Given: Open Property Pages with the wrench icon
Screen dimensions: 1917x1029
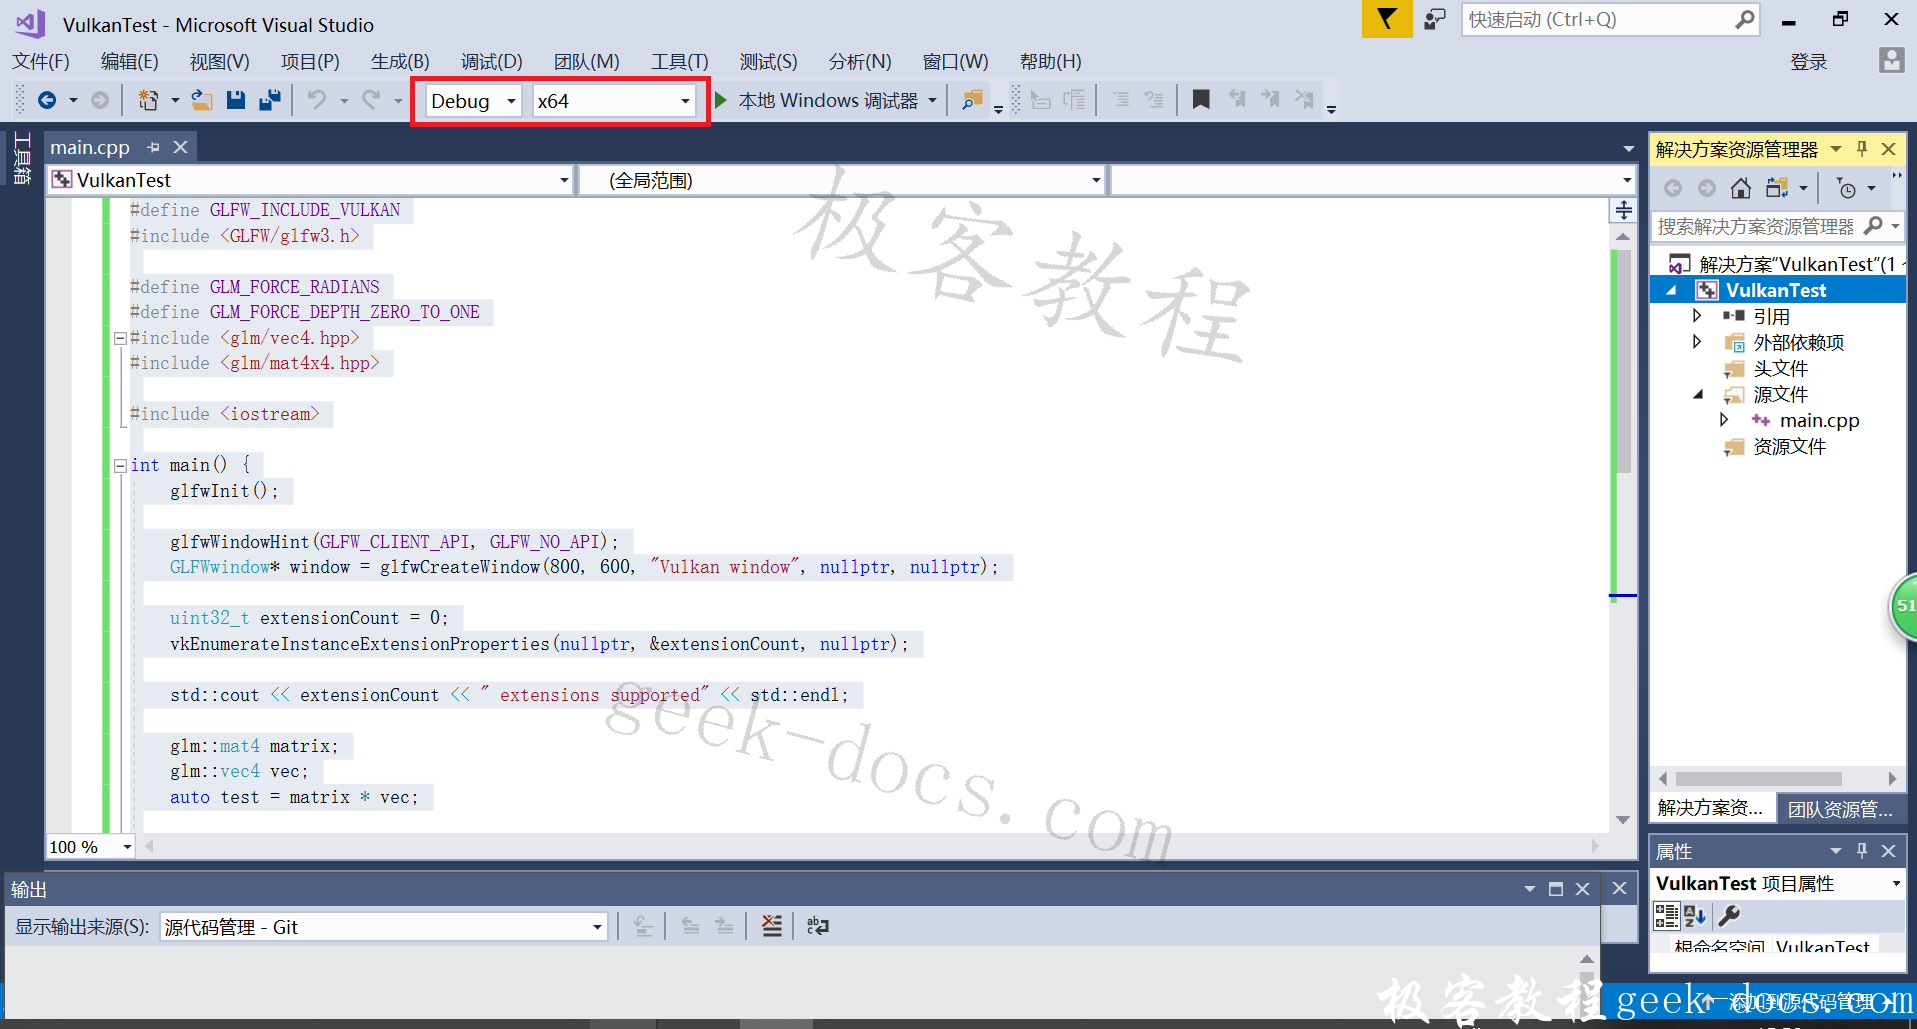Looking at the screenshot, I should (1729, 915).
